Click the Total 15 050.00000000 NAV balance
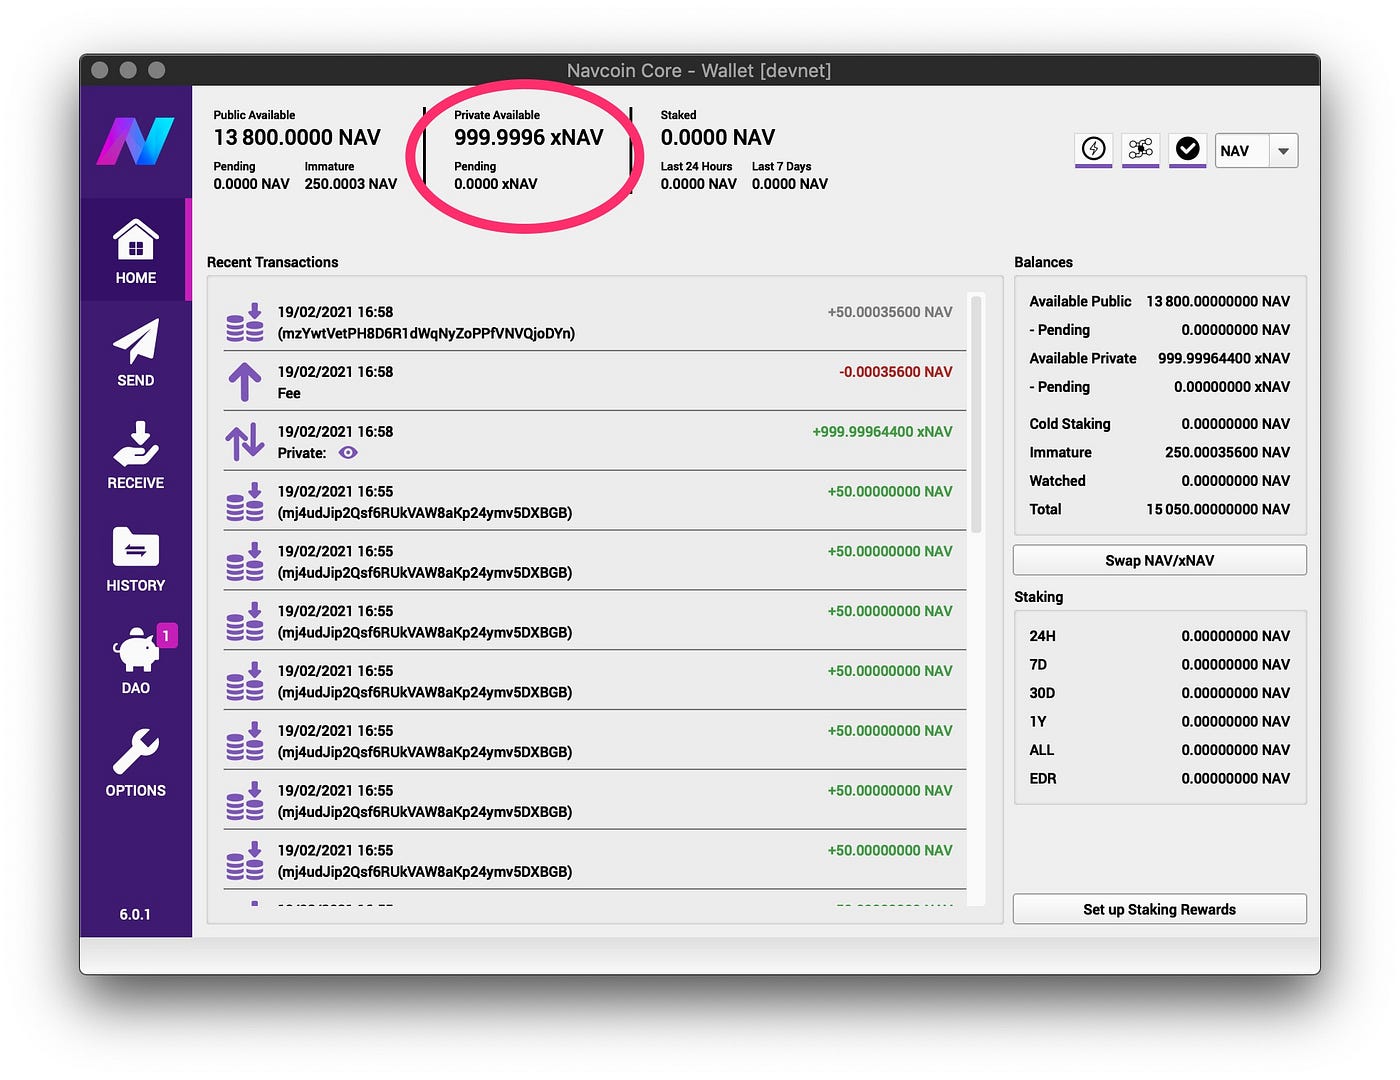 (x=1160, y=509)
